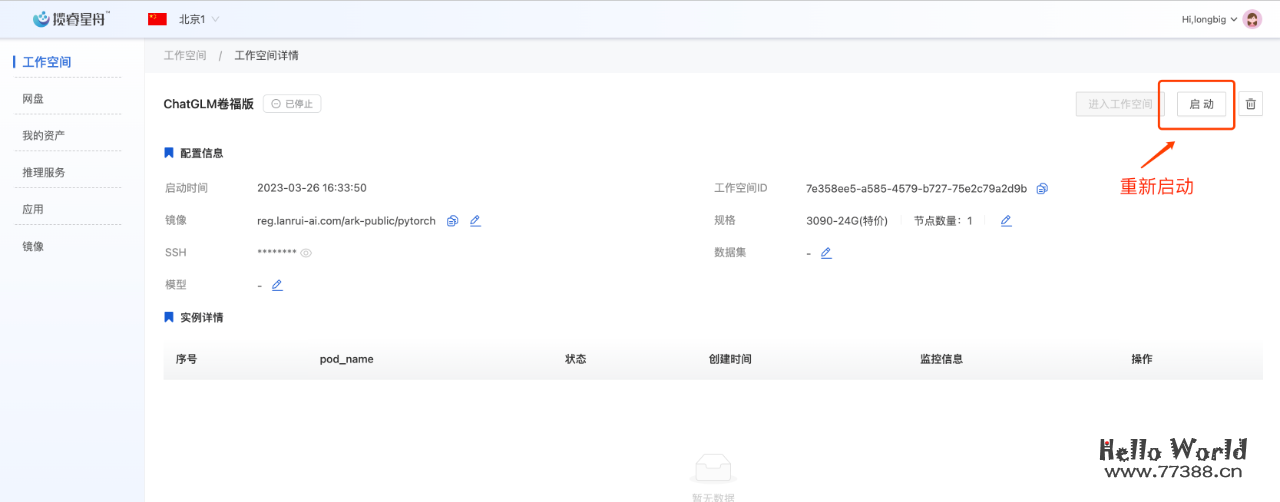Click the 实例详情 section header
This screenshot has height=502, width=1280.
(x=201, y=317)
